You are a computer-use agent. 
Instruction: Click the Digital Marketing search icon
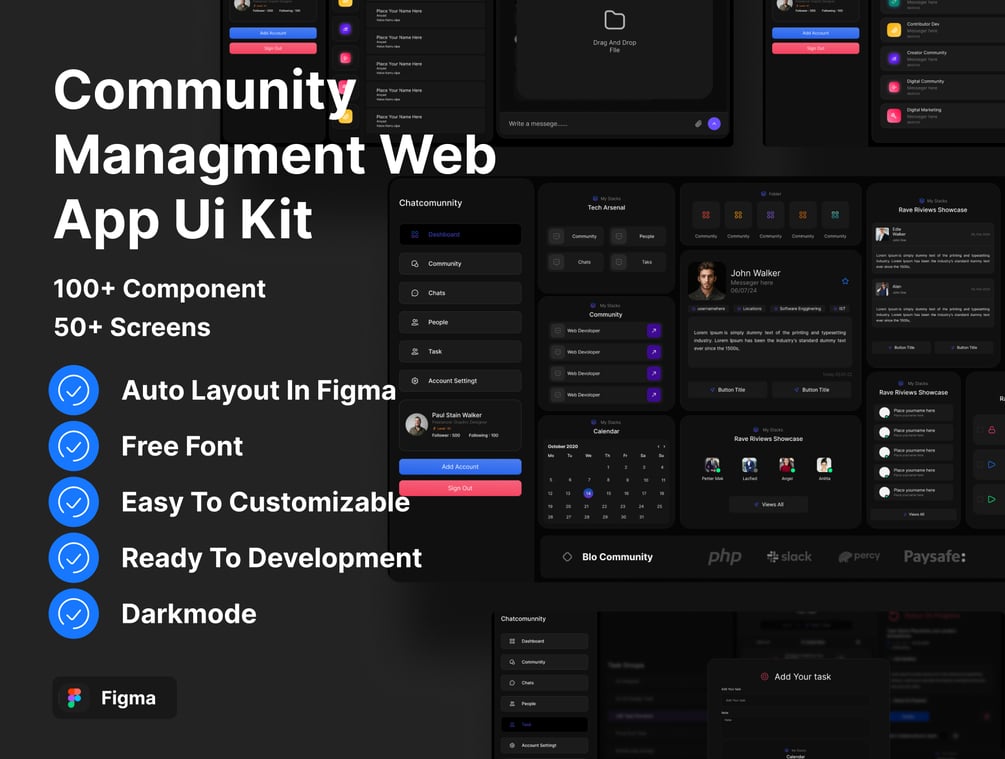tap(893, 115)
